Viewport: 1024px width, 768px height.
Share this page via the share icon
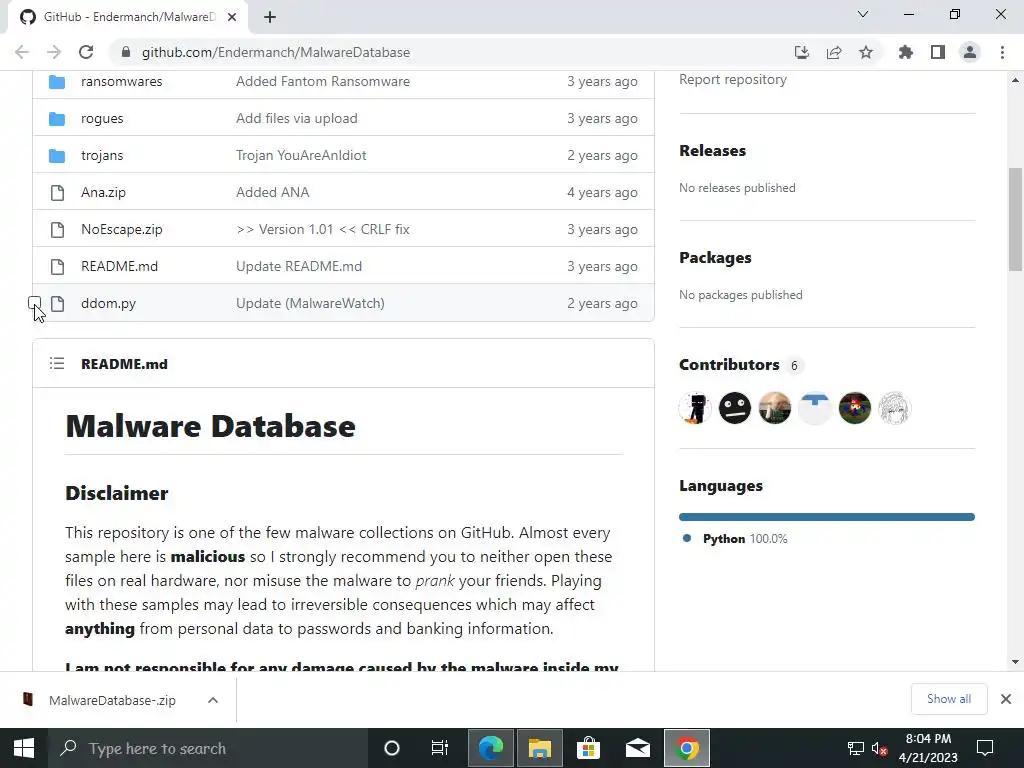click(x=834, y=52)
